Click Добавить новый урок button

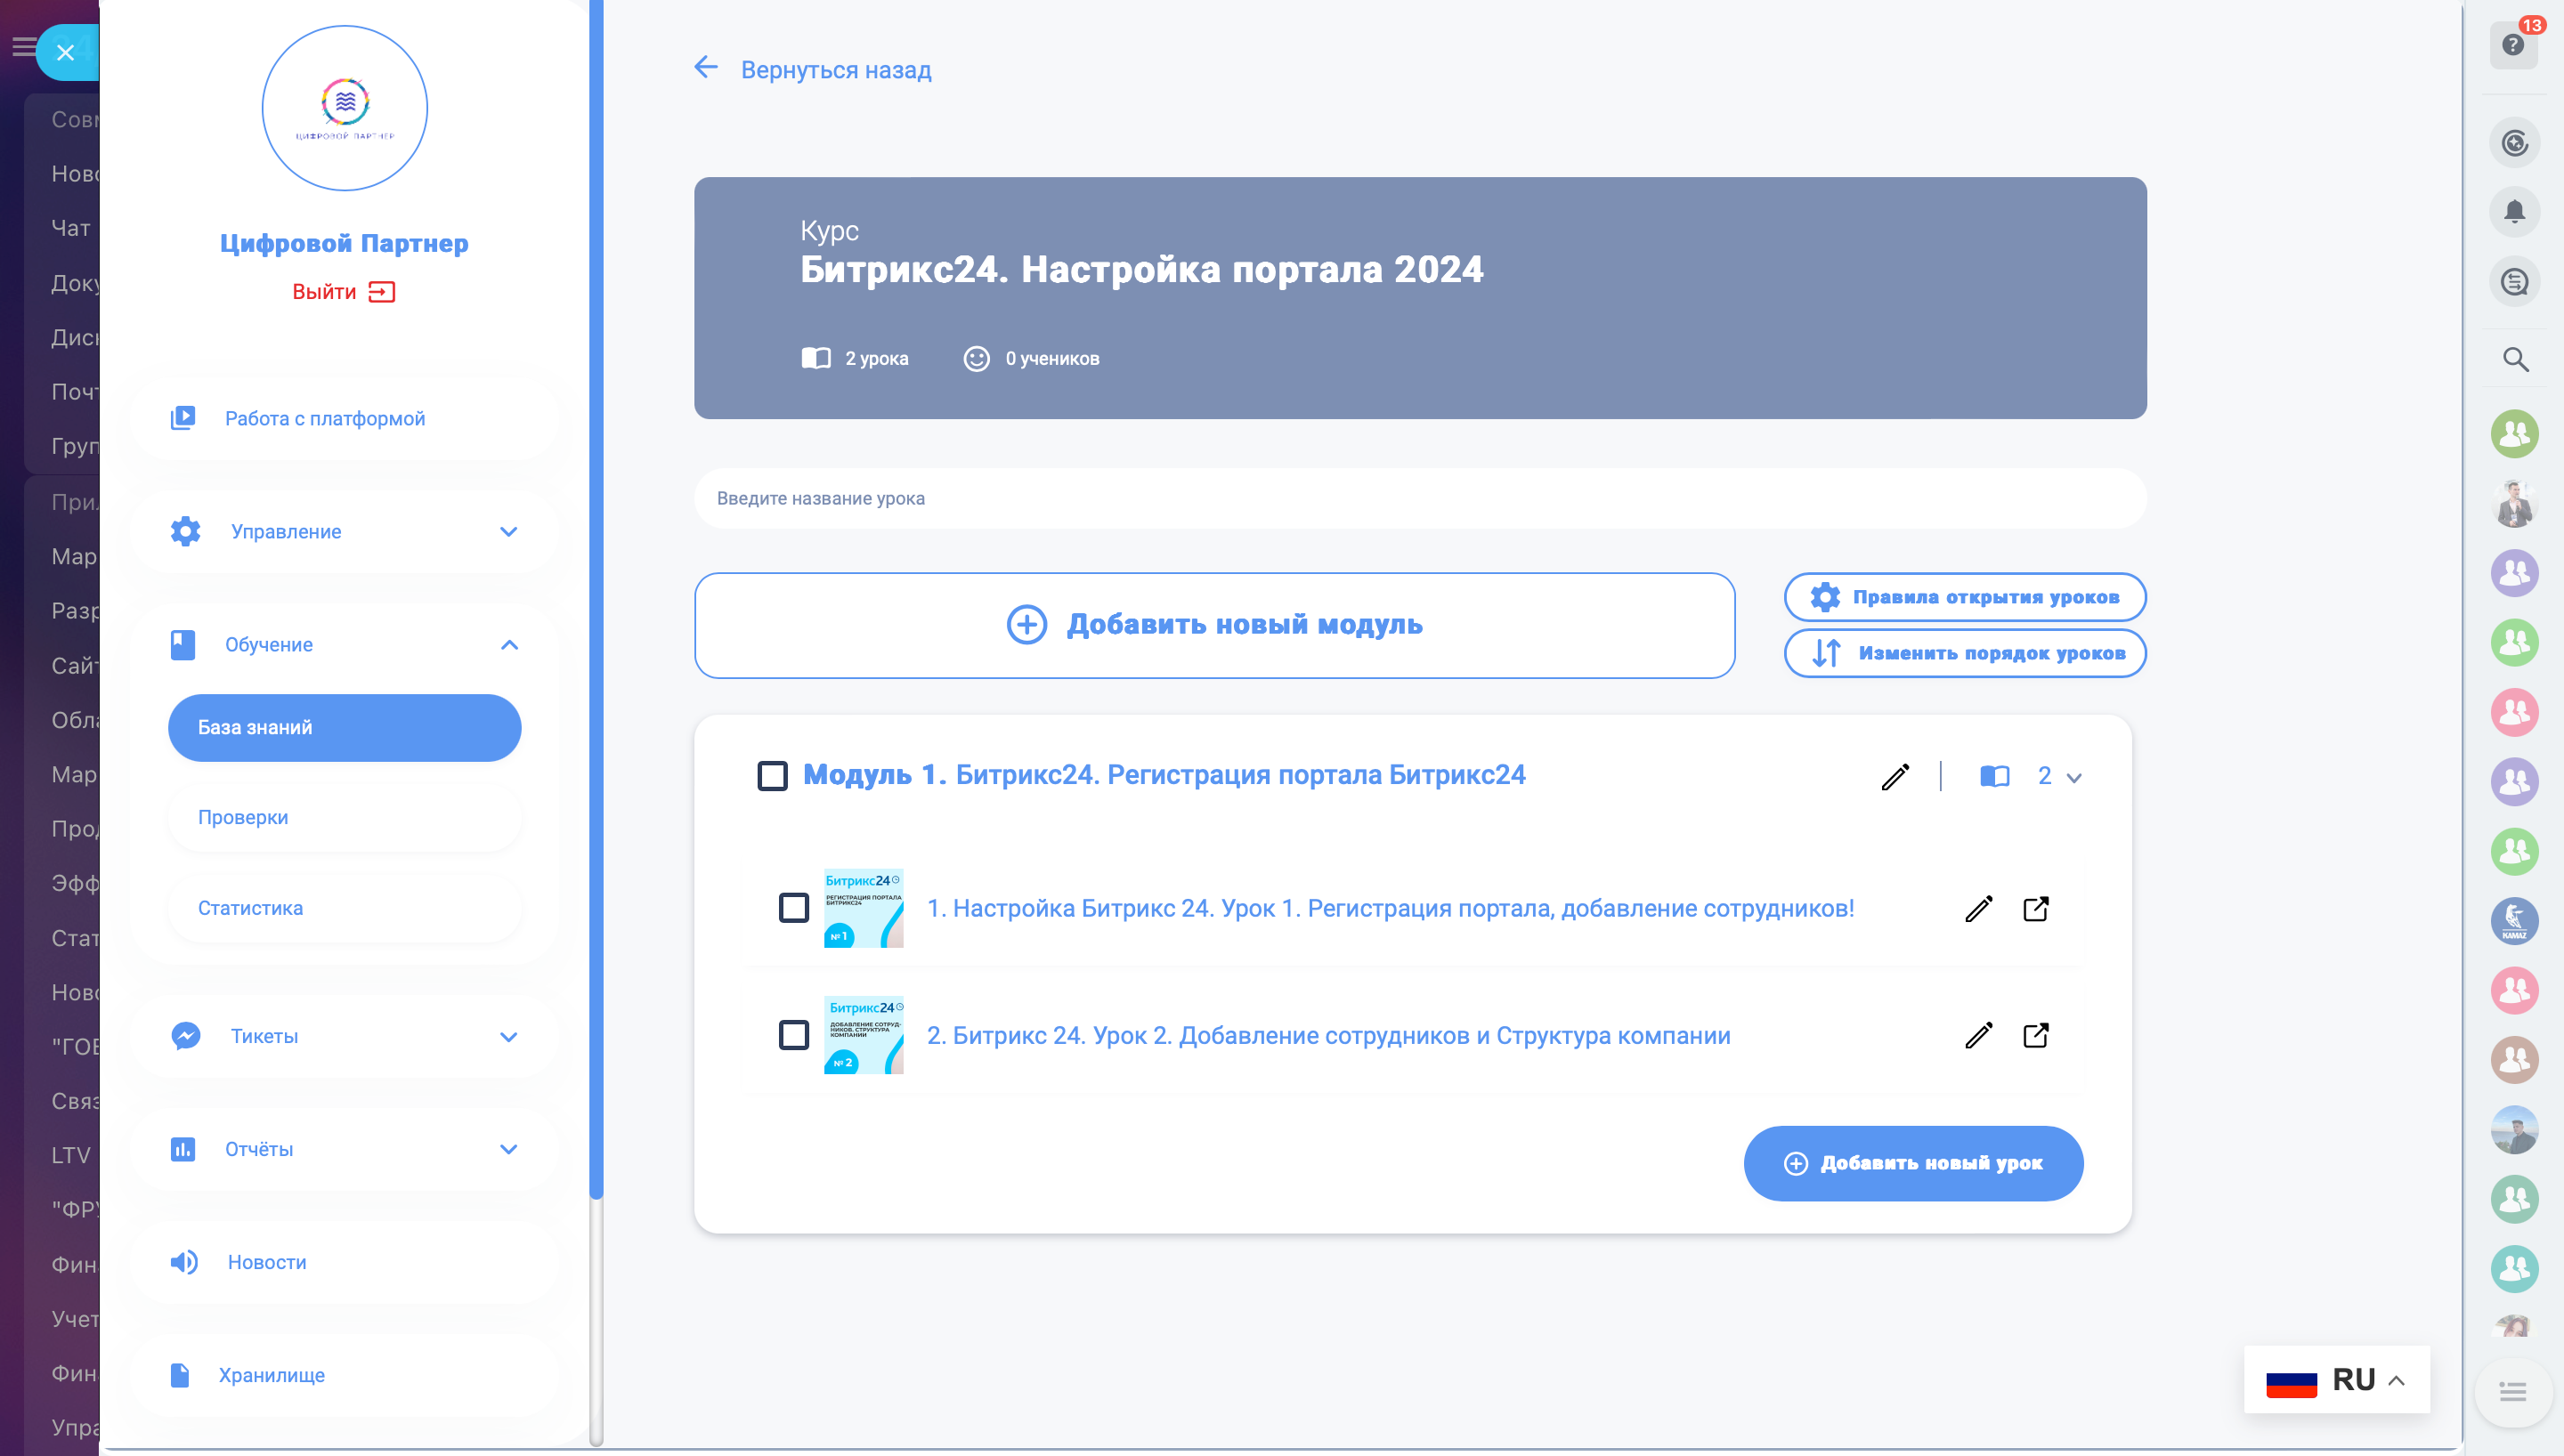point(1912,1163)
